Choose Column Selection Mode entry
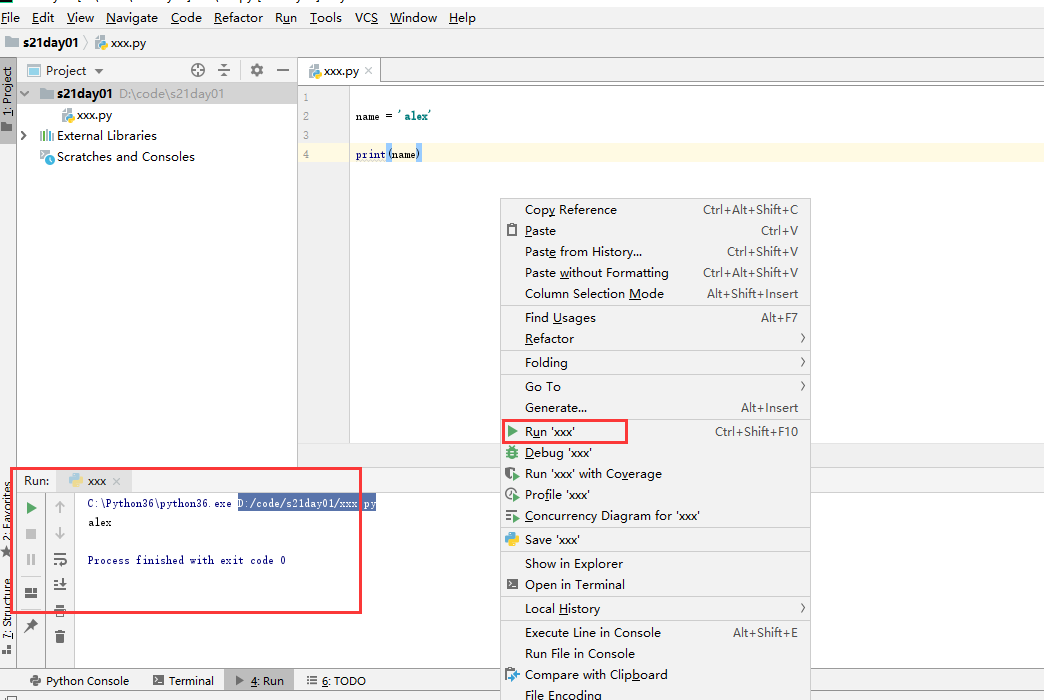 point(655,294)
